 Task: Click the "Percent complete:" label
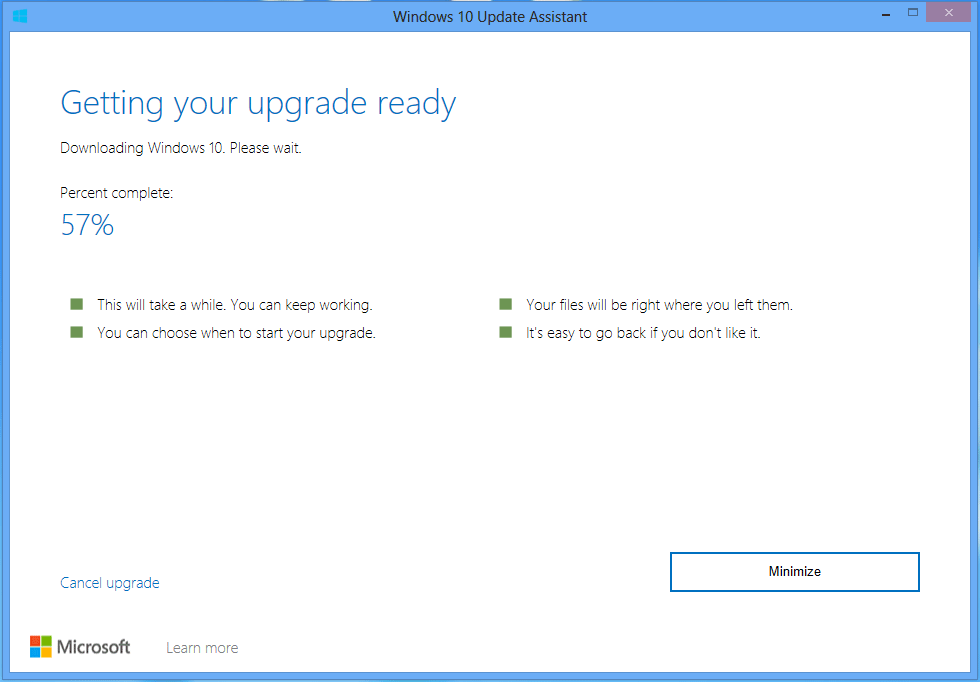pos(116,193)
